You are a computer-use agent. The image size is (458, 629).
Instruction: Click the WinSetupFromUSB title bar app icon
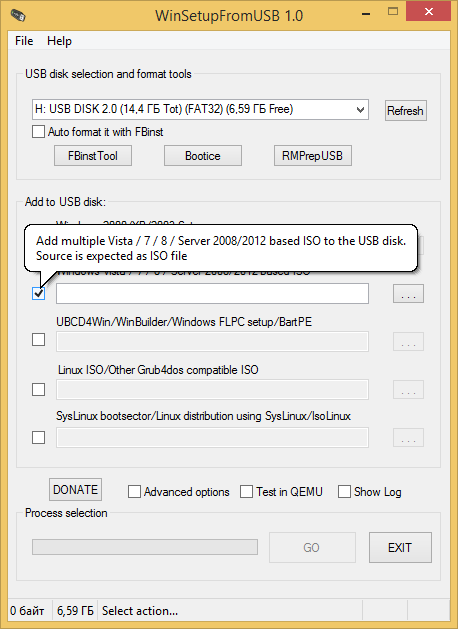[18, 15]
